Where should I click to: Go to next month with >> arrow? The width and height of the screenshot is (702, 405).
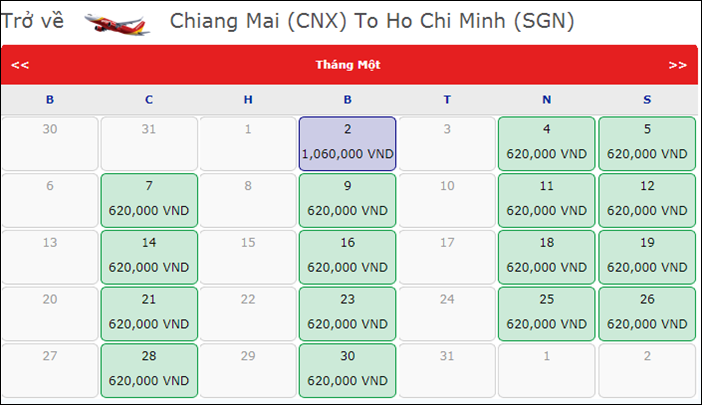point(677,65)
